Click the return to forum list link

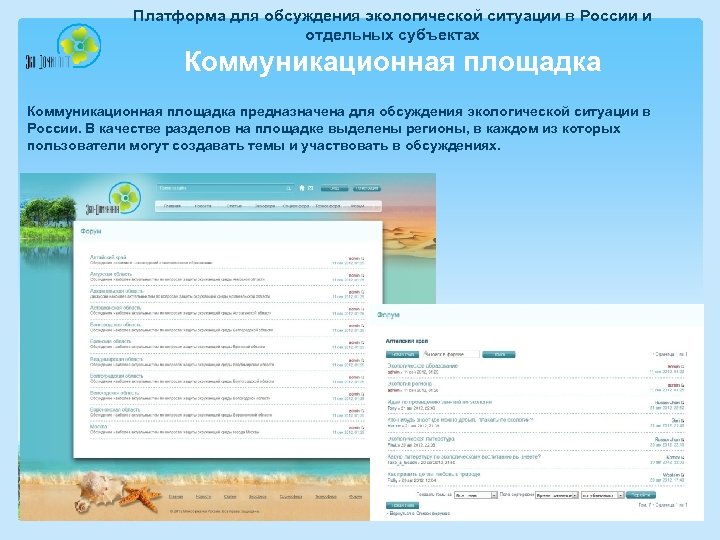click(418, 513)
